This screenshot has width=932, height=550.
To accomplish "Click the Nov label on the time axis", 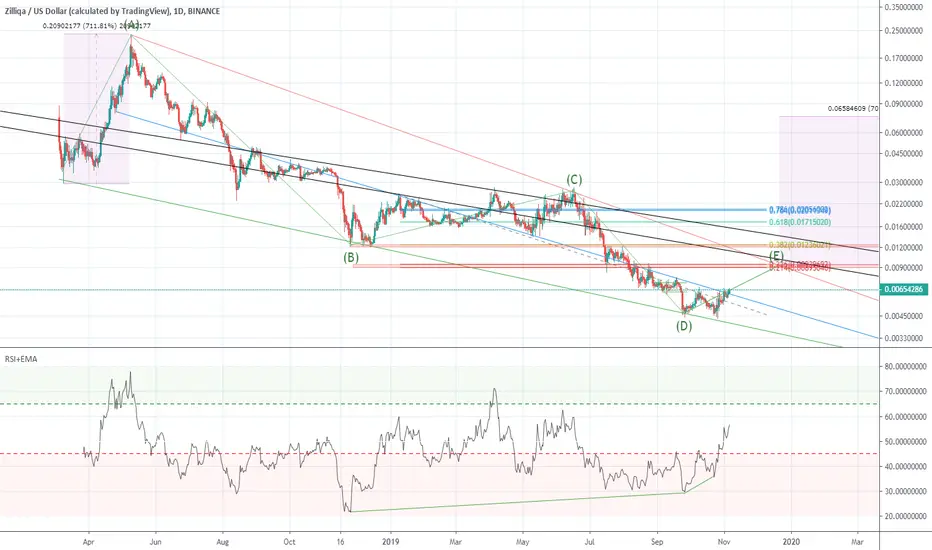I will [724, 542].
